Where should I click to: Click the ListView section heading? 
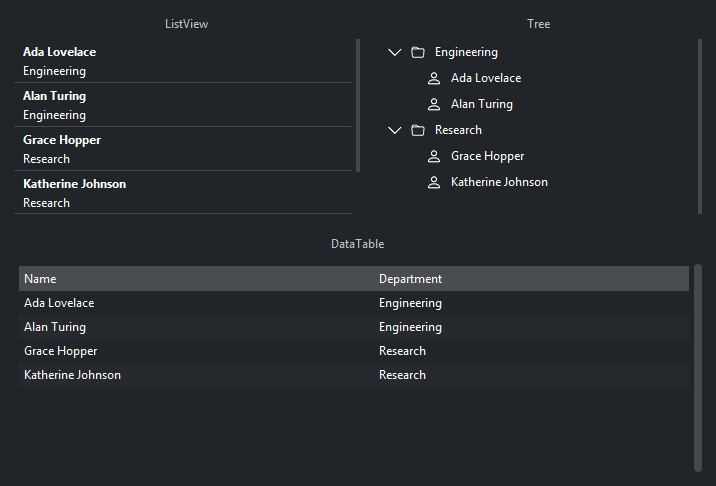(186, 24)
